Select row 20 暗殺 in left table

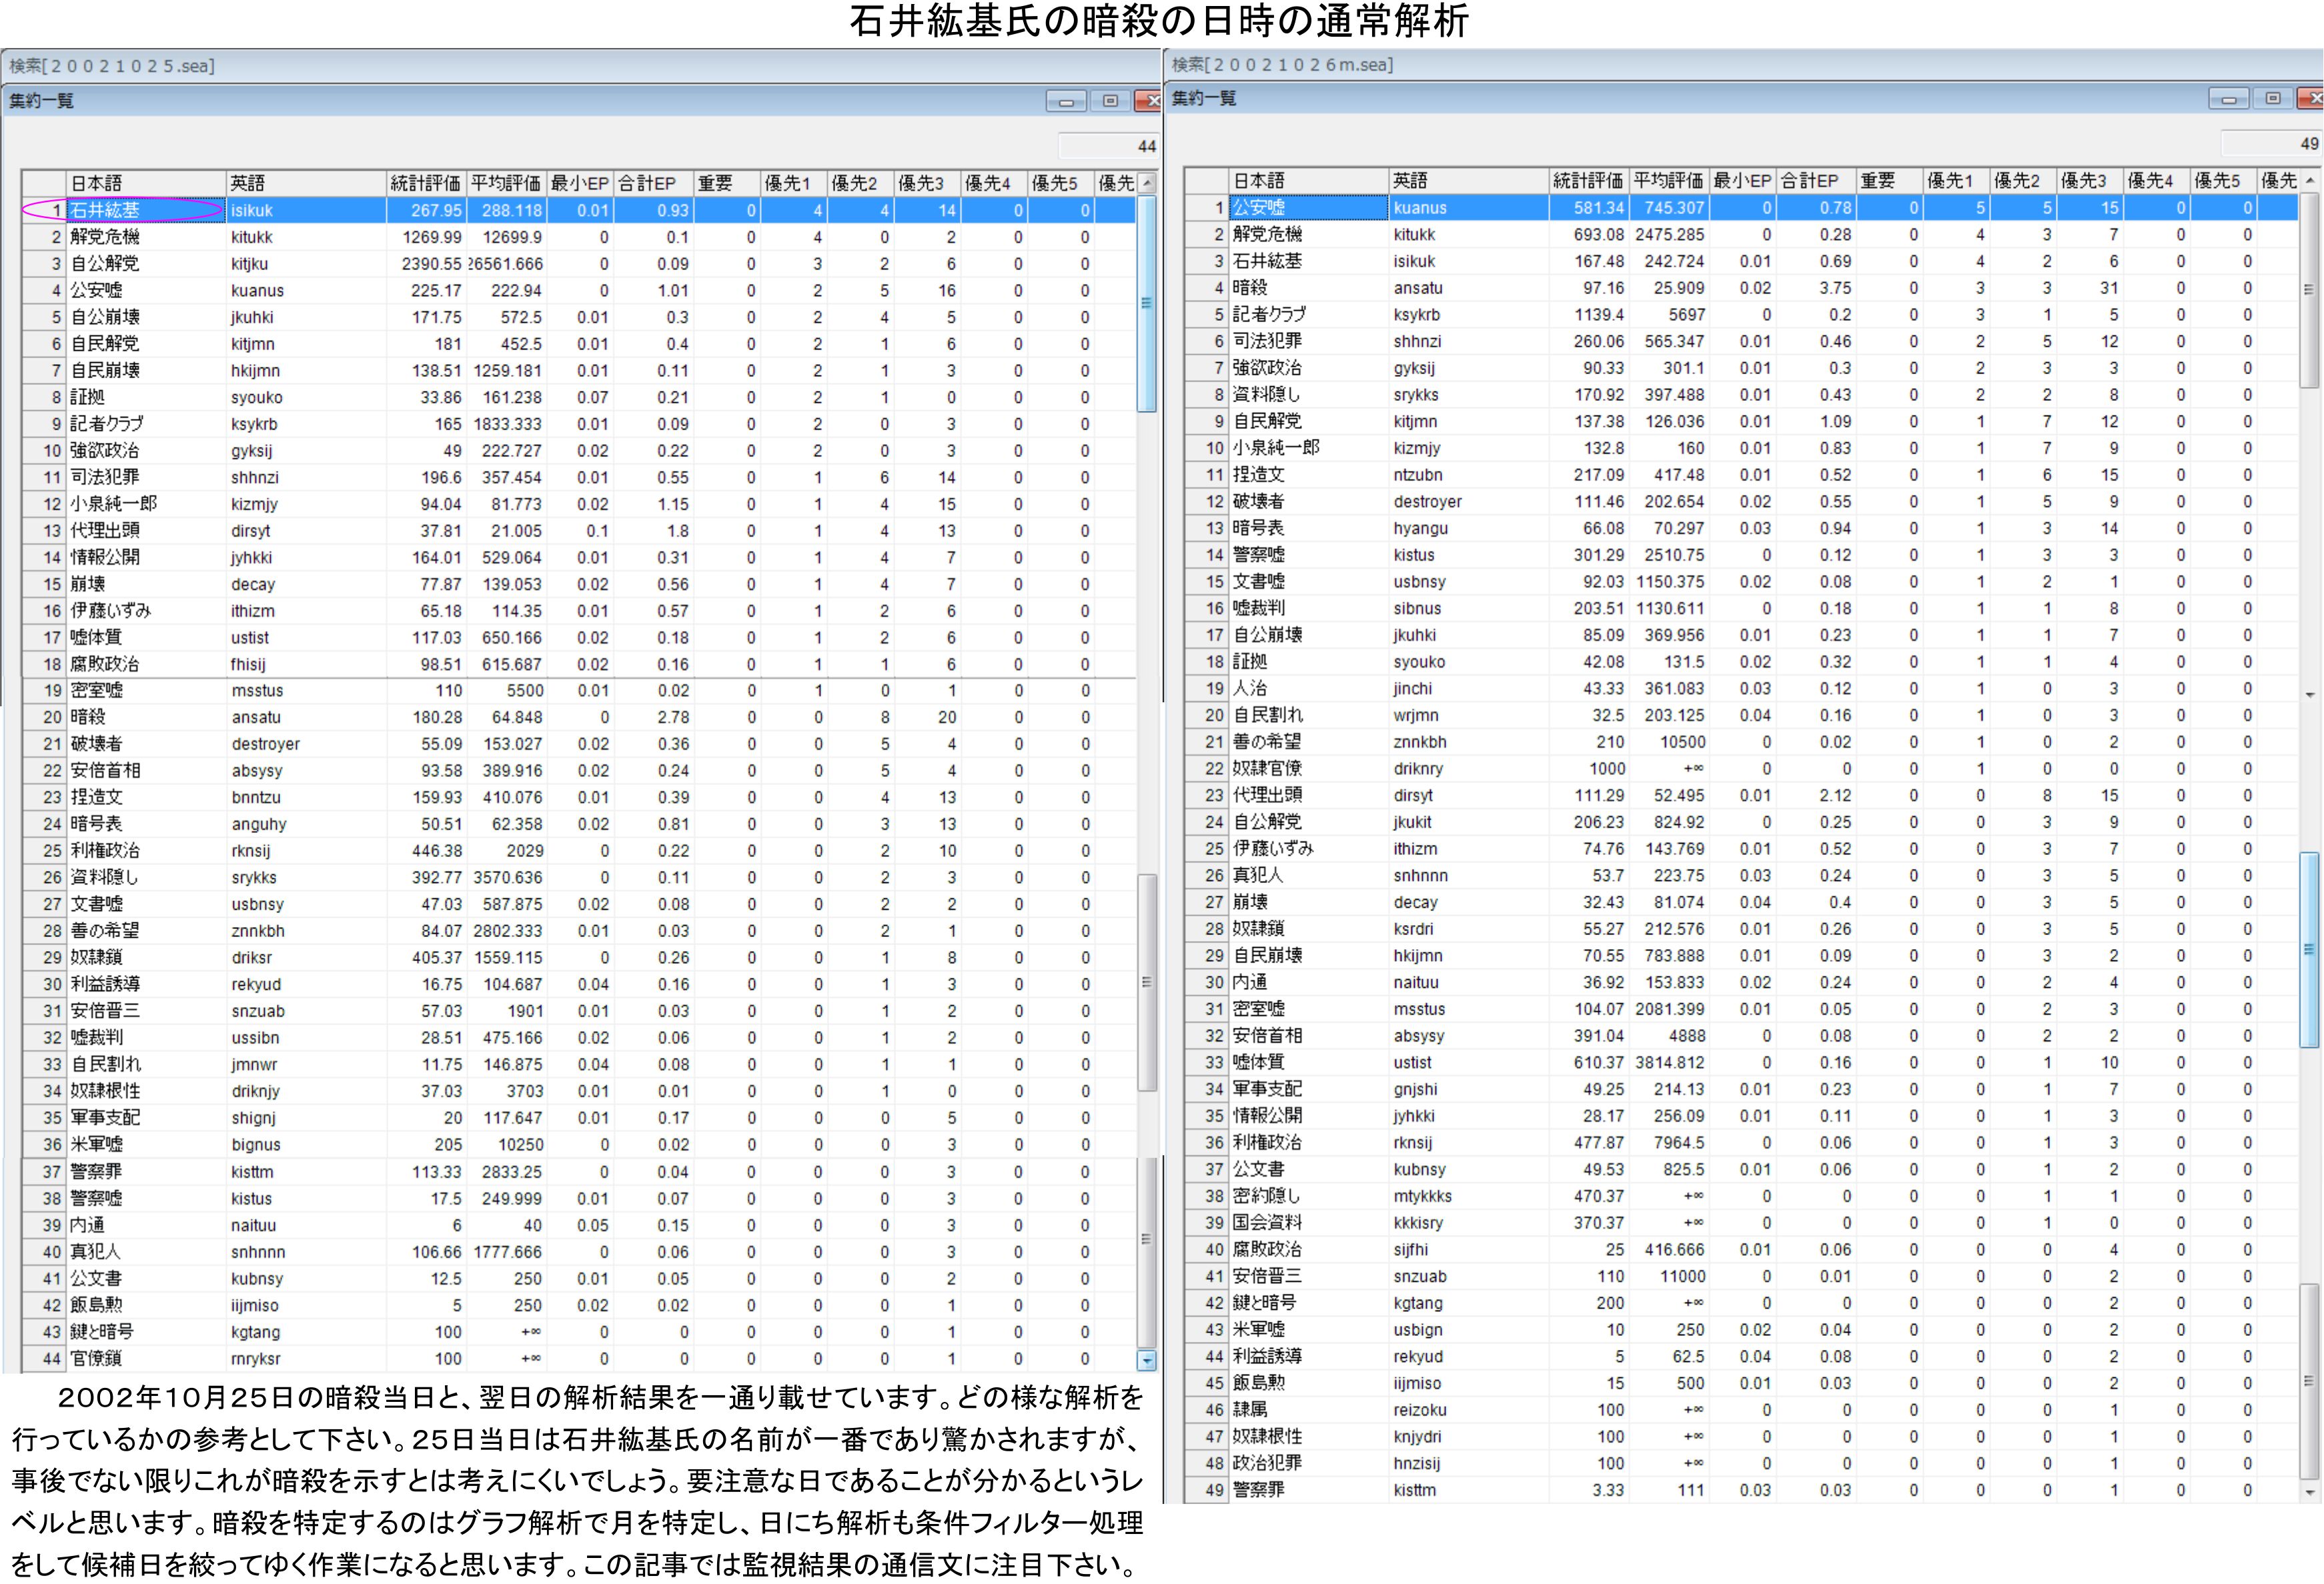[88, 717]
